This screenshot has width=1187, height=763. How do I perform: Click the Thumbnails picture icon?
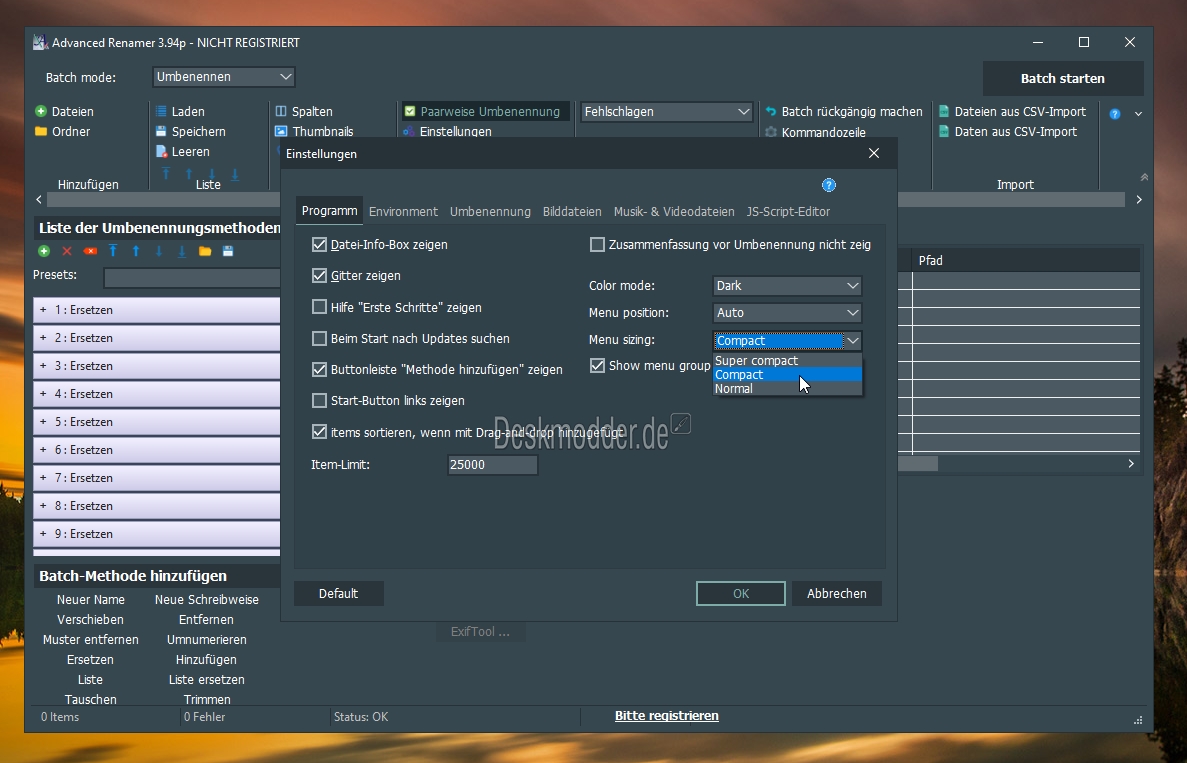coord(281,131)
